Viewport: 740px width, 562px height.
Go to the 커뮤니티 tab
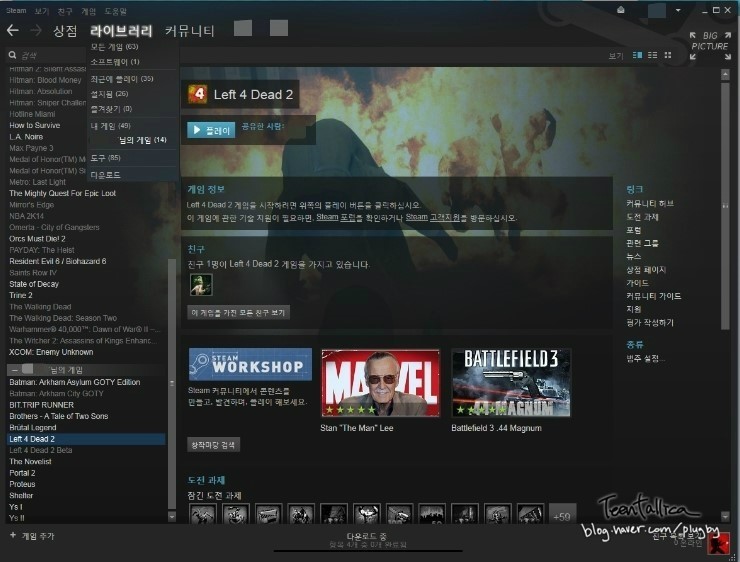click(x=190, y=31)
